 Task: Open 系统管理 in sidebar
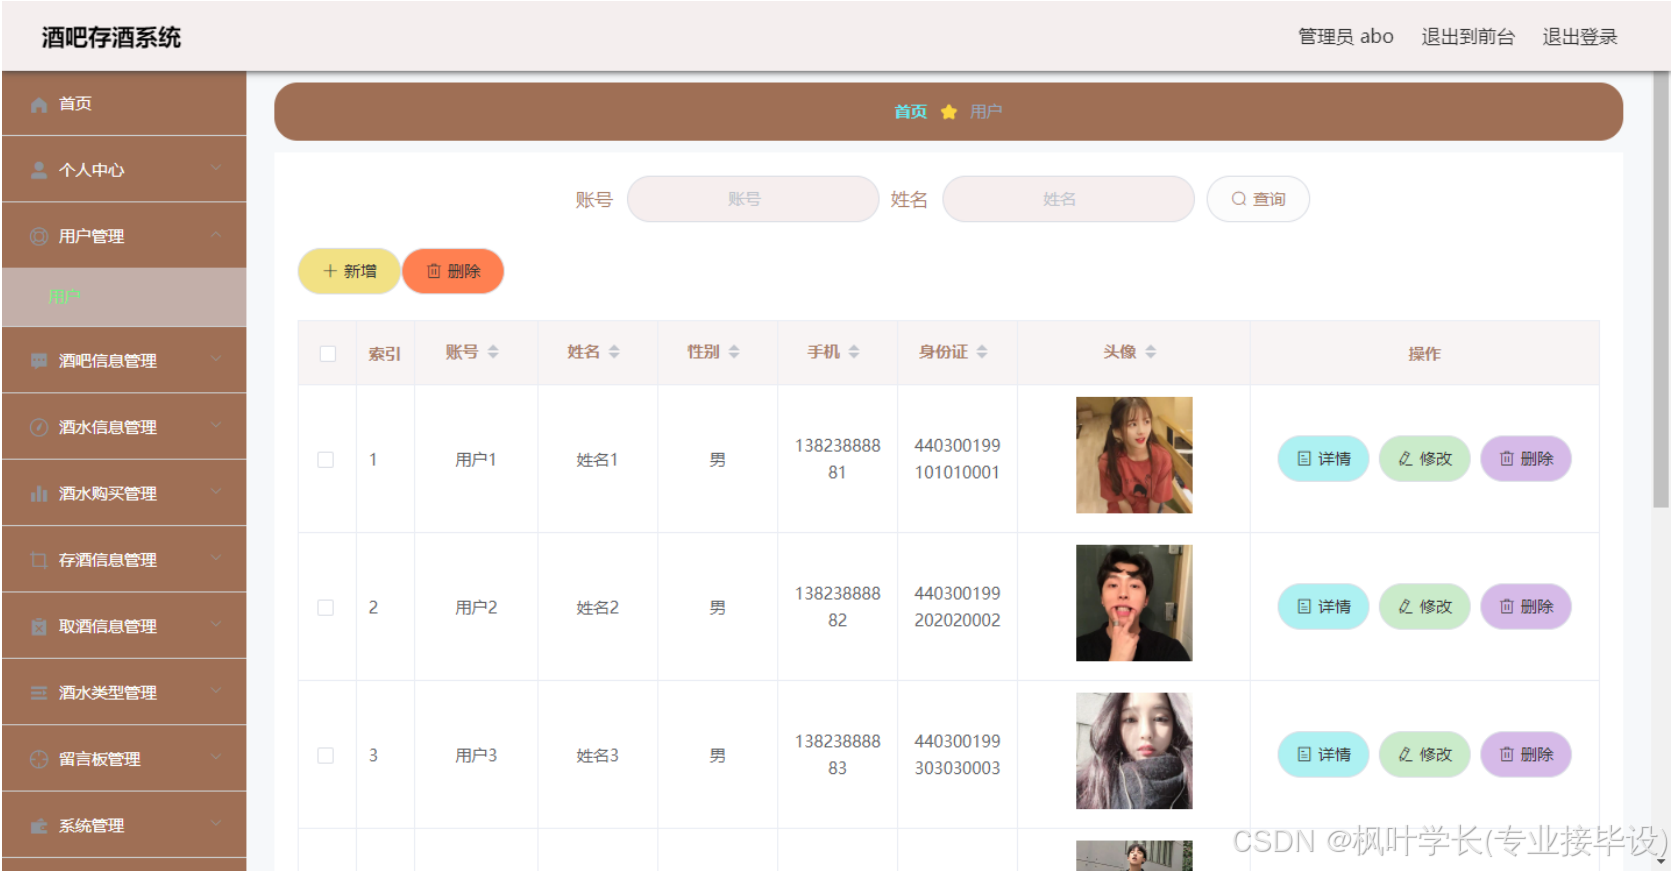tap(124, 825)
